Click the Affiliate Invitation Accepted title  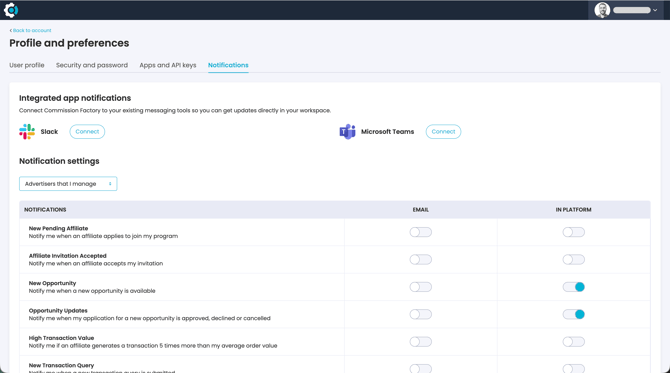tap(68, 256)
